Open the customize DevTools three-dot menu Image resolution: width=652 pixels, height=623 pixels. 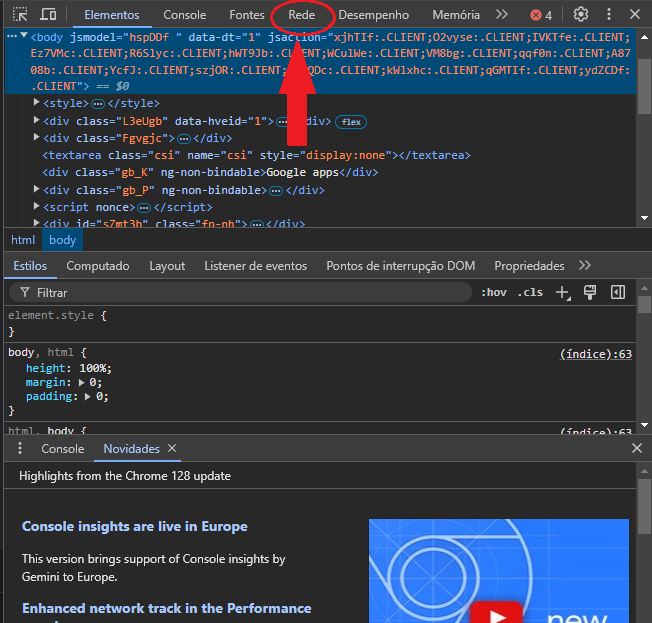pos(609,15)
